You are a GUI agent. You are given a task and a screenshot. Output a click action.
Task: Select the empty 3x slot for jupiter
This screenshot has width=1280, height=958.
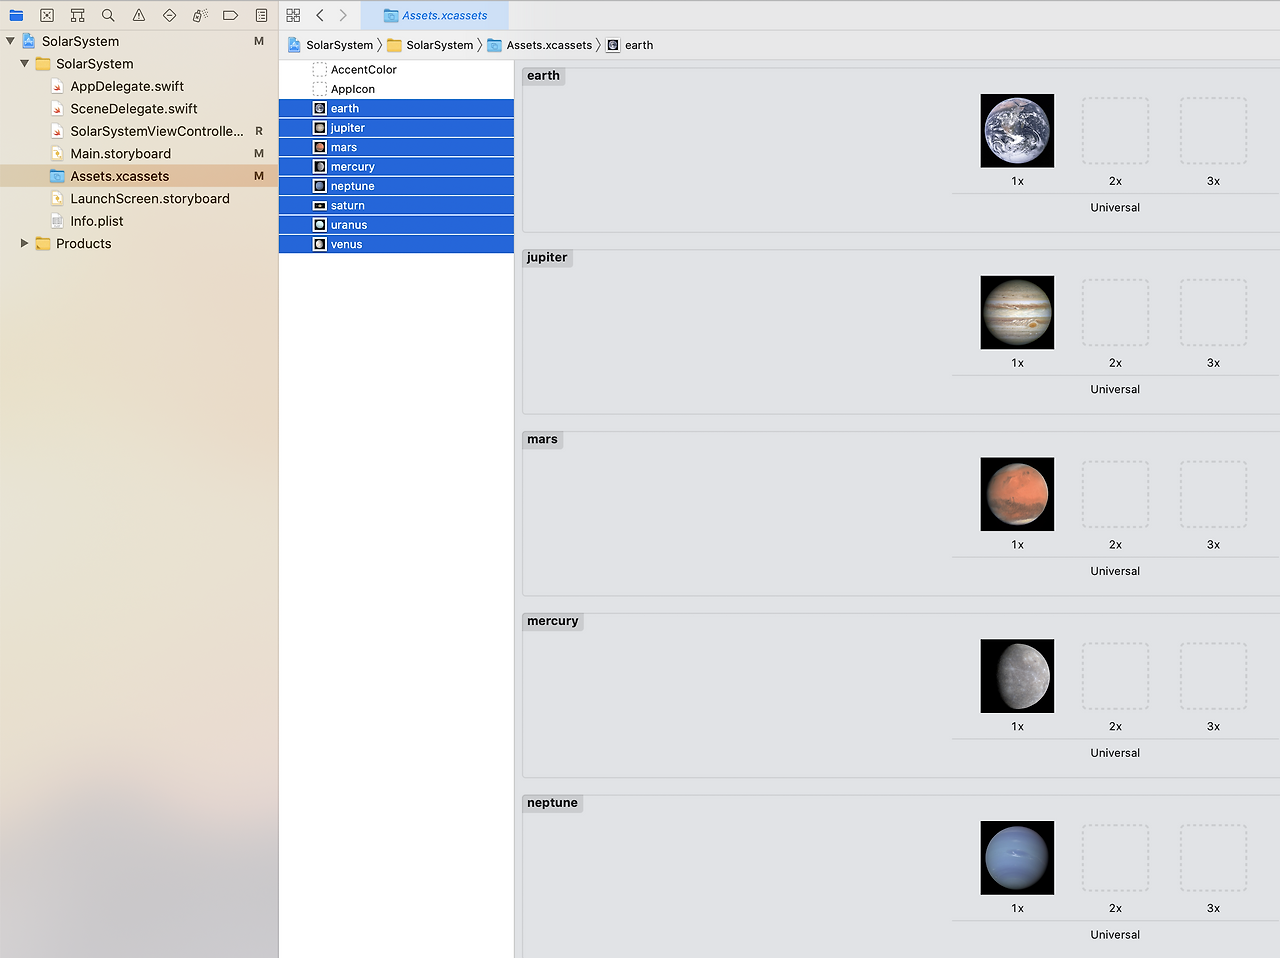(1213, 313)
